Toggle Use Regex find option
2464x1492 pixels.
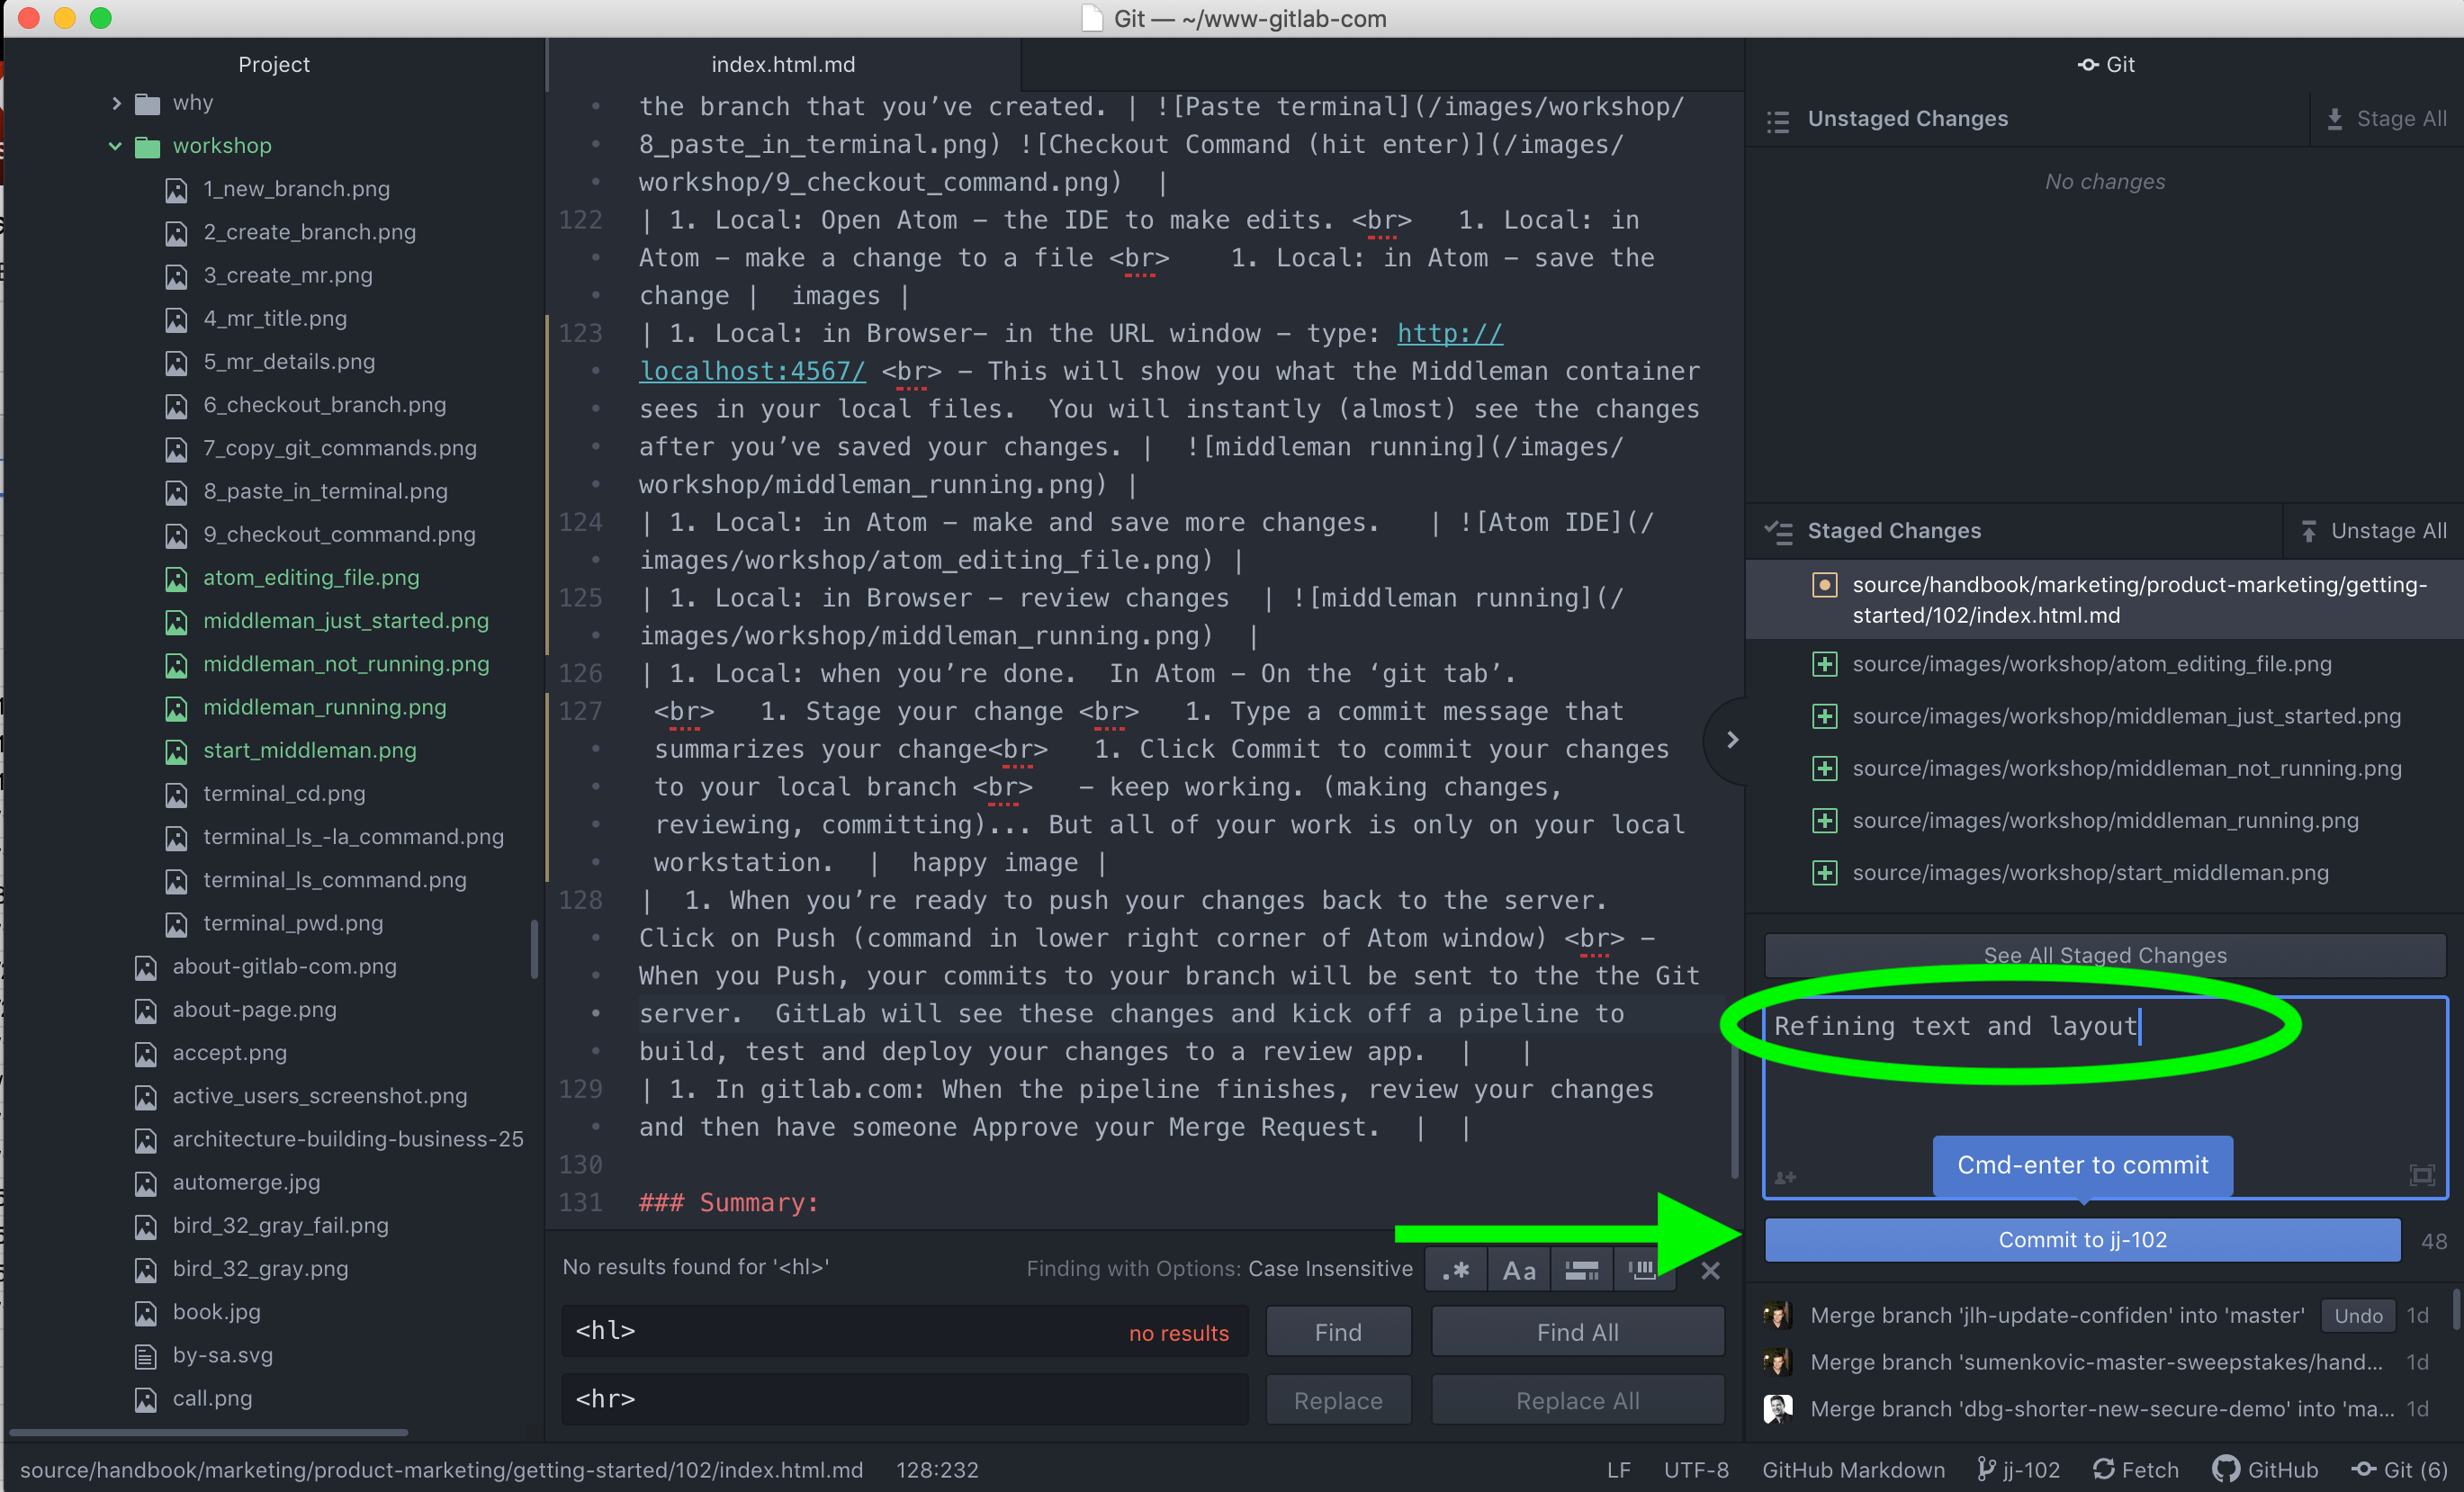[1456, 1270]
